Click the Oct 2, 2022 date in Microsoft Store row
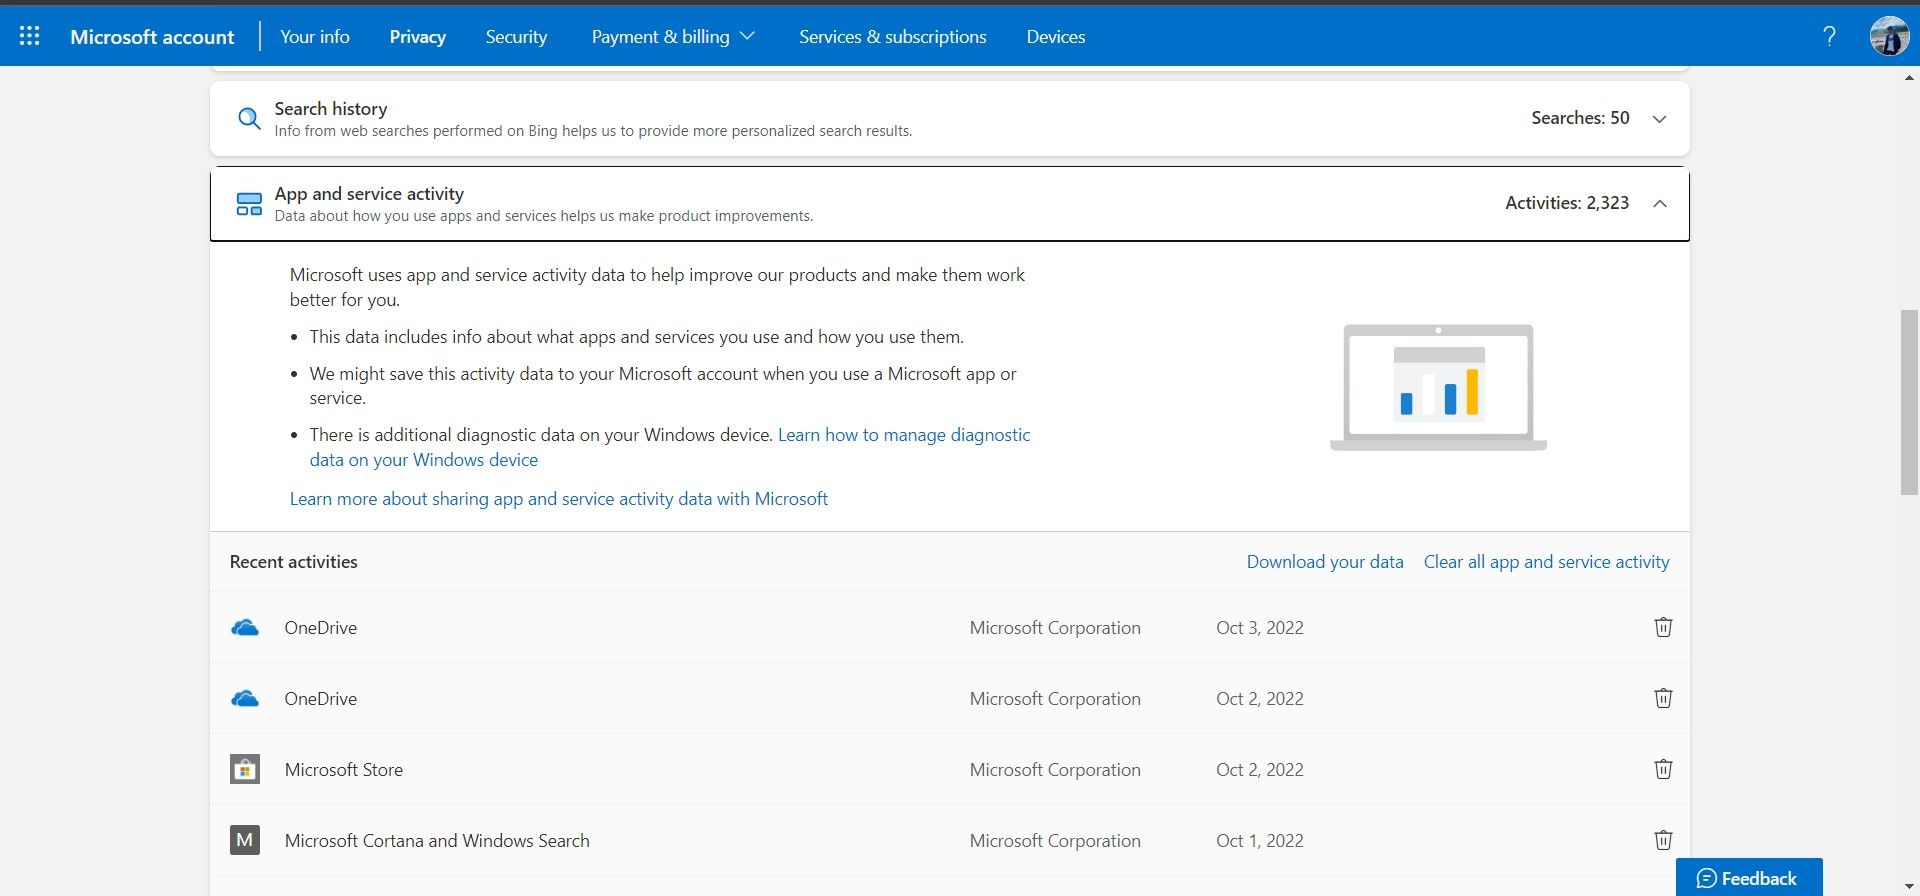 (1260, 770)
